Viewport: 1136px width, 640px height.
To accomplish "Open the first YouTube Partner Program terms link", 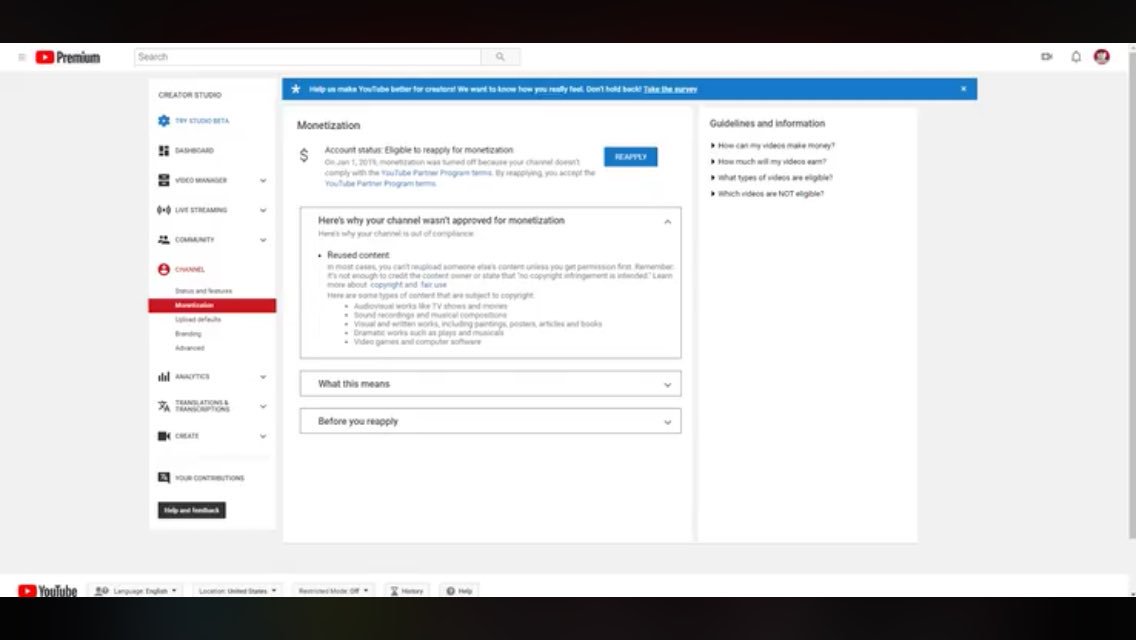I will 436,173.
